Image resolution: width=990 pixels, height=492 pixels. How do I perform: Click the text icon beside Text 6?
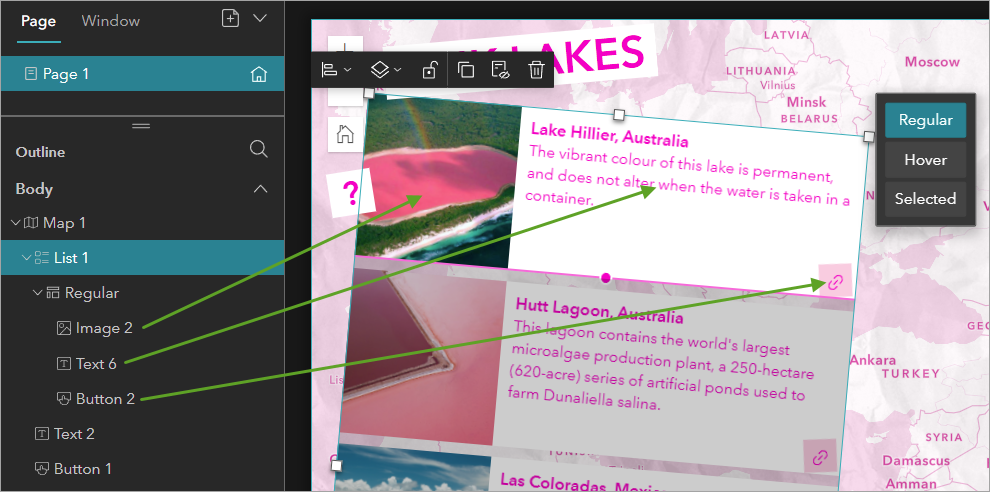click(x=64, y=364)
